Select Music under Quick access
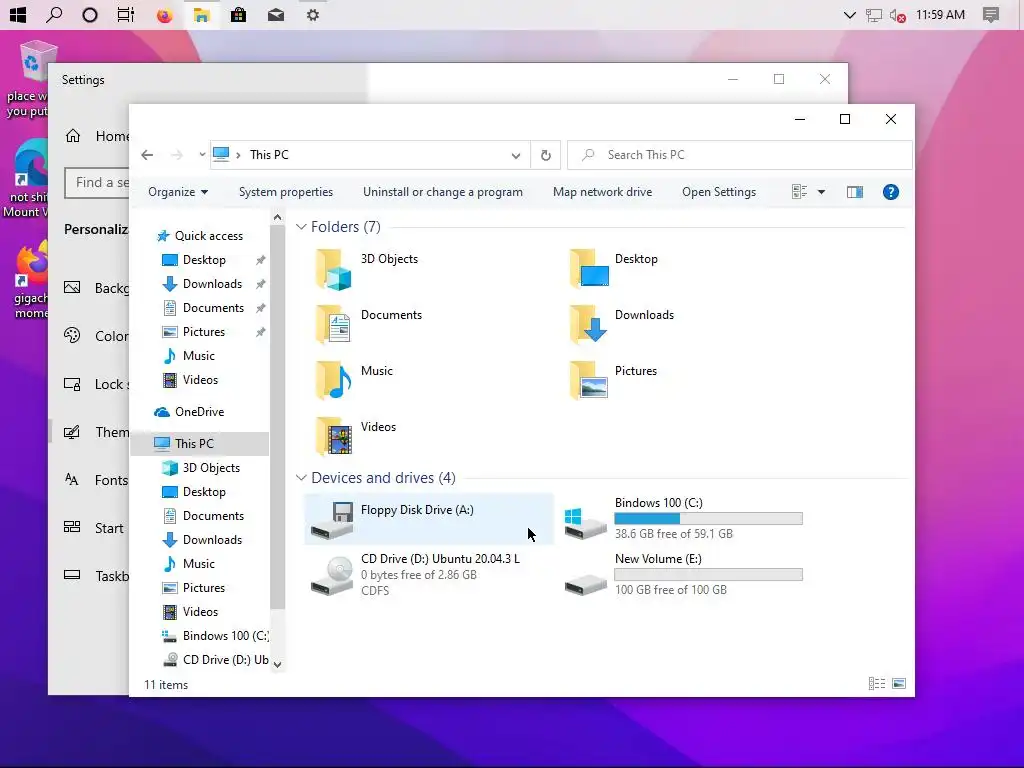This screenshot has width=1024, height=768. point(200,356)
